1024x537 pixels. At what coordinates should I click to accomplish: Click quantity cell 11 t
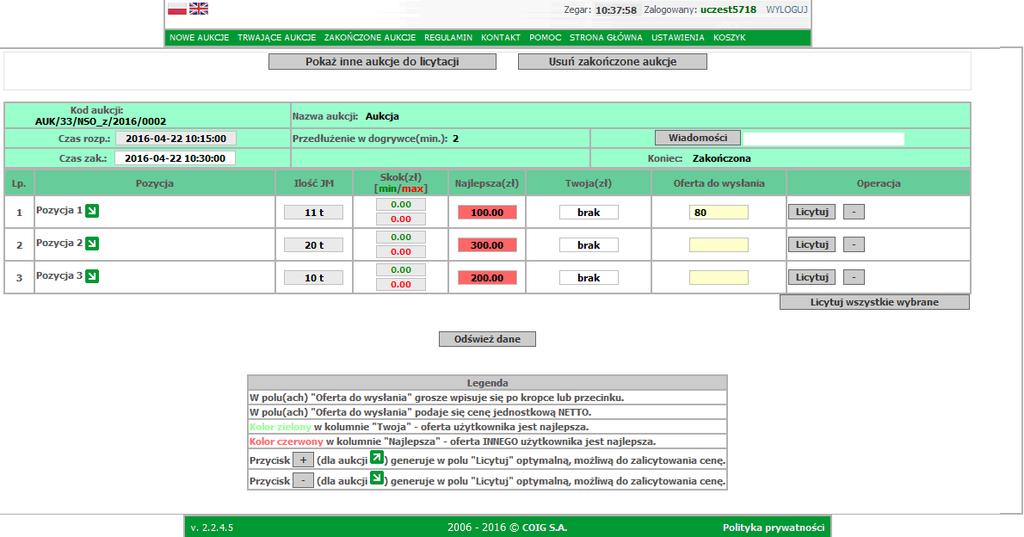click(x=313, y=212)
